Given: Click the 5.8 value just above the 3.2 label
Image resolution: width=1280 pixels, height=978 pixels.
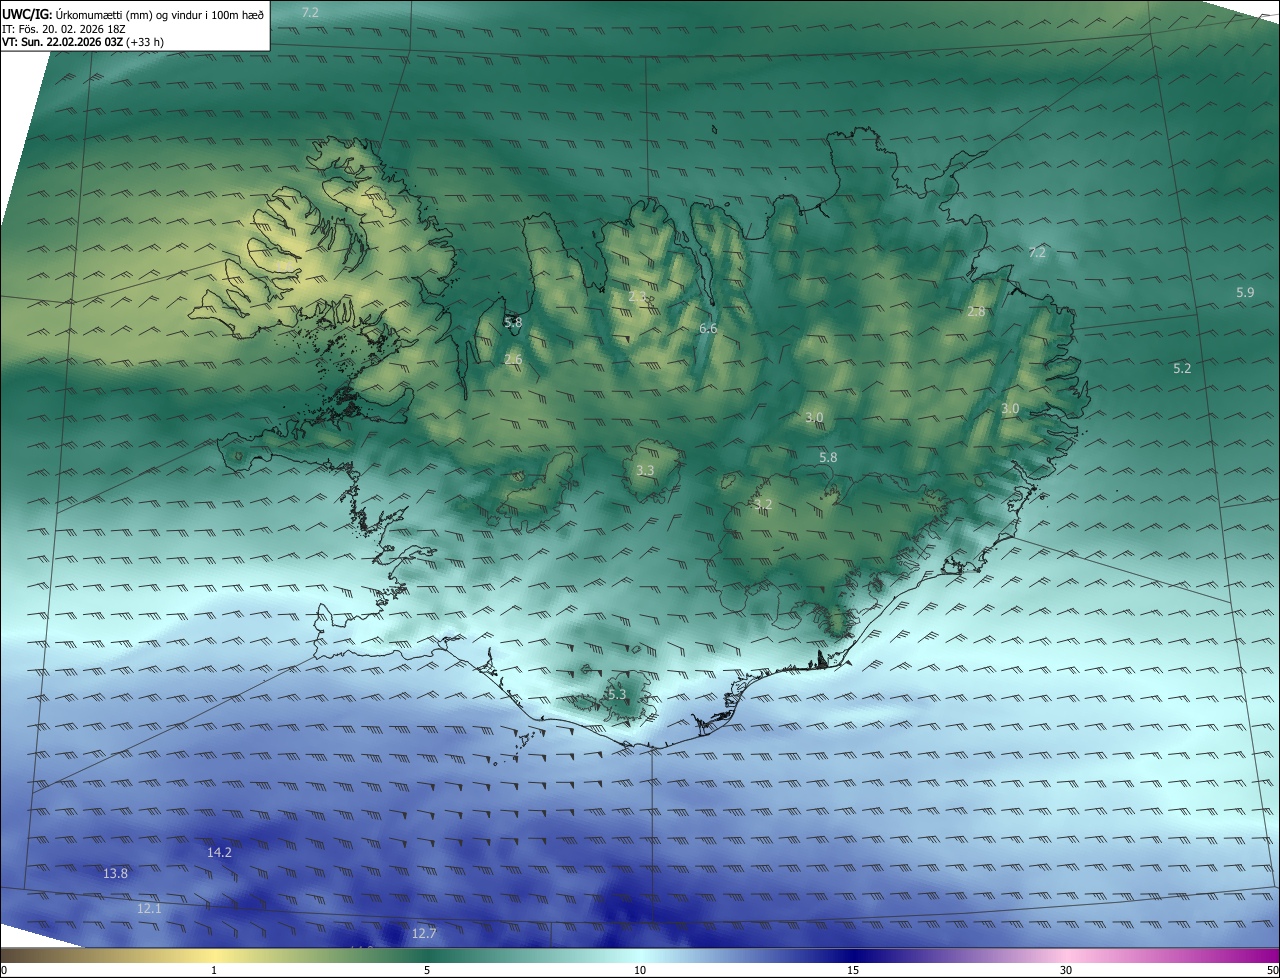Looking at the screenshot, I should [x=828, y=458].
